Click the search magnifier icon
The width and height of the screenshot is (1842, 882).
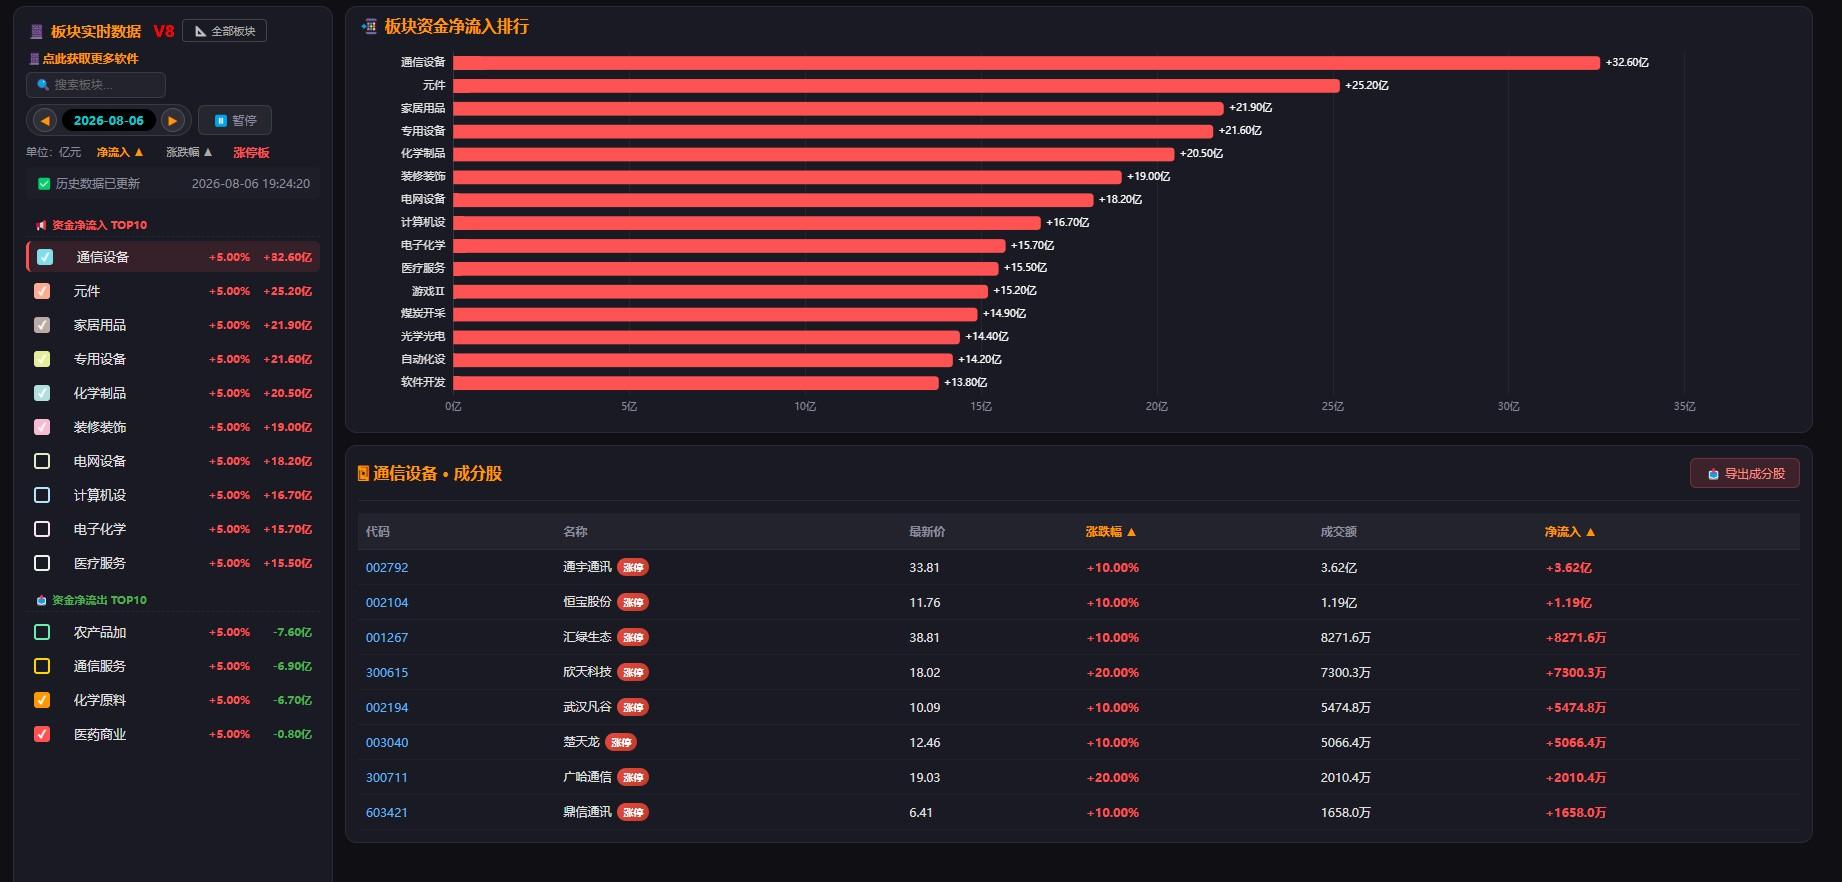point(43,85)
